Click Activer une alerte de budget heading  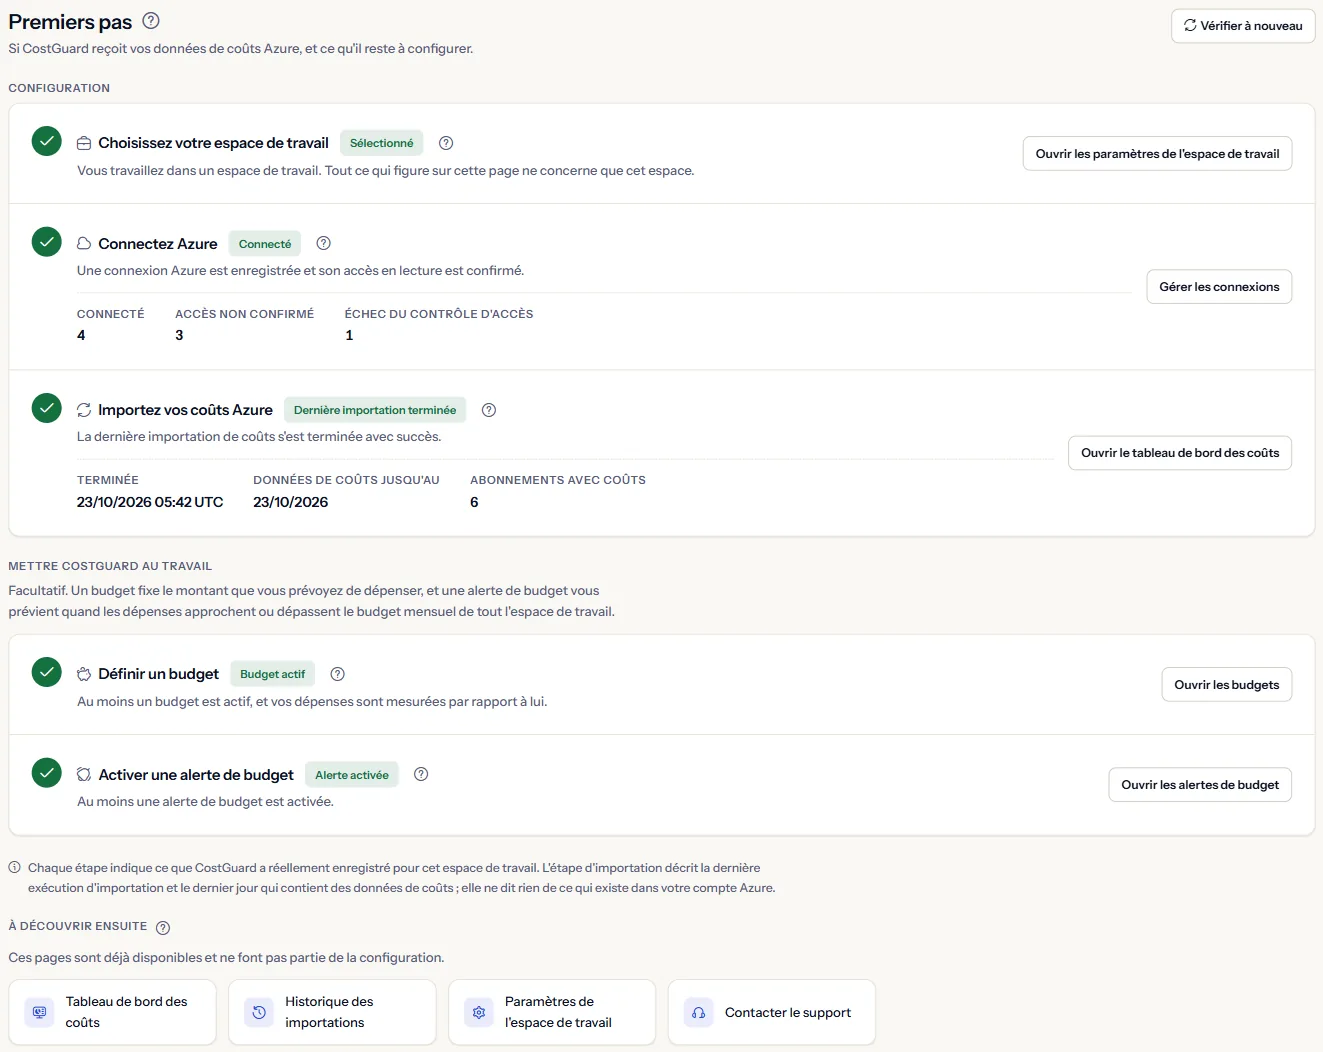coord(196,775)
